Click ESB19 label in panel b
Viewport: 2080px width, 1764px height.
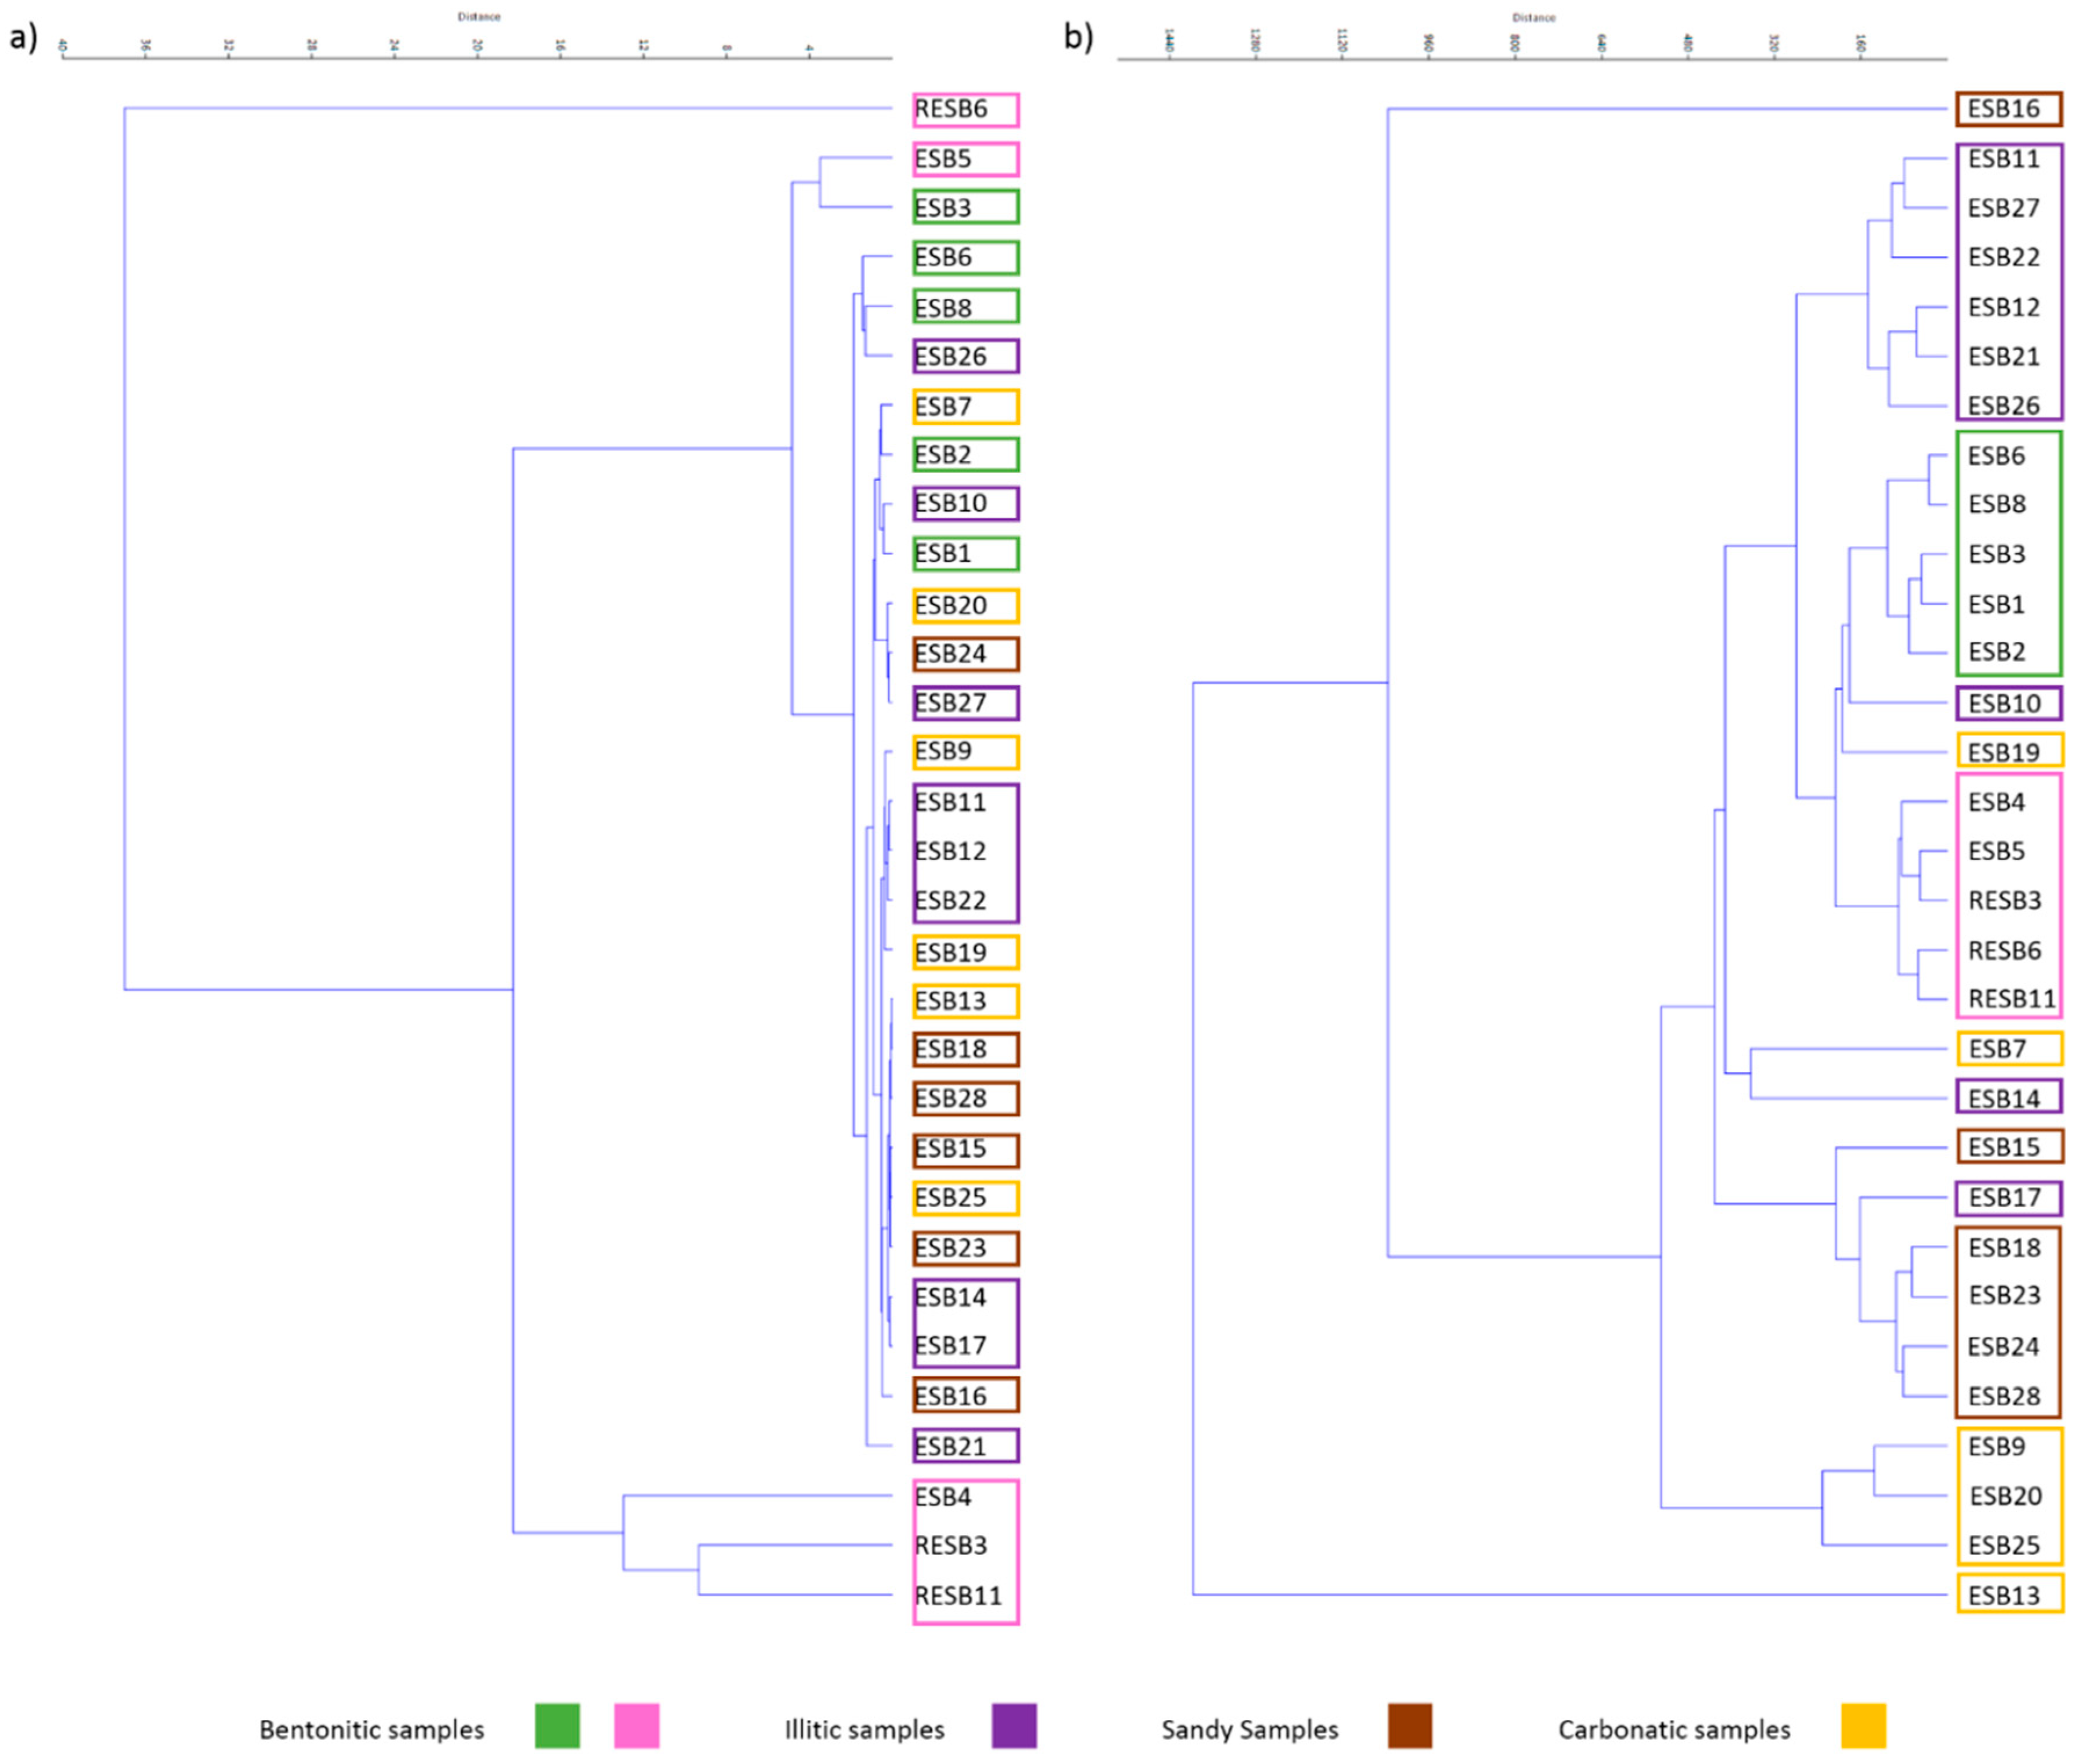2004,752
